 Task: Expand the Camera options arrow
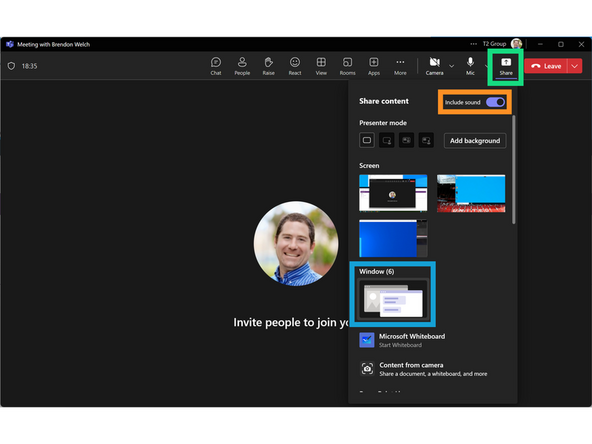[x=452, y=66]
